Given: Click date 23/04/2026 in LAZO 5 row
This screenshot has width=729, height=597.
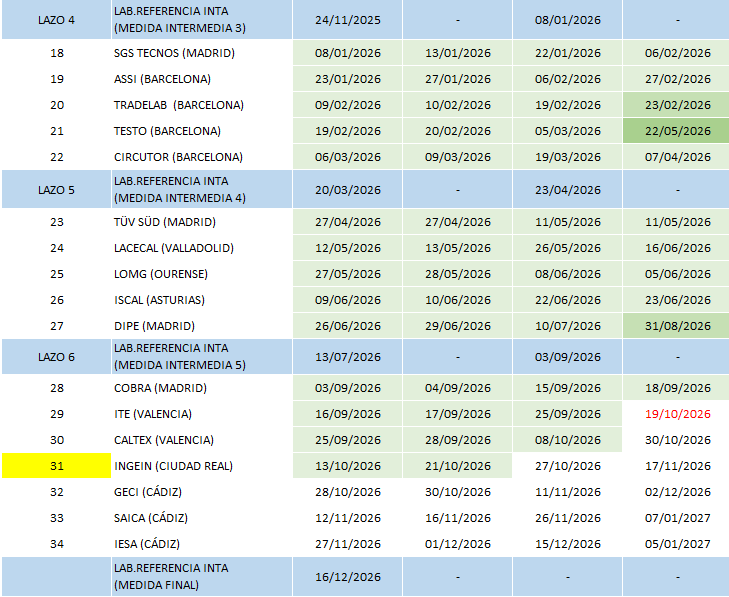Looking at the screenshot, I should pyautogui.click(x=567, y=190).
